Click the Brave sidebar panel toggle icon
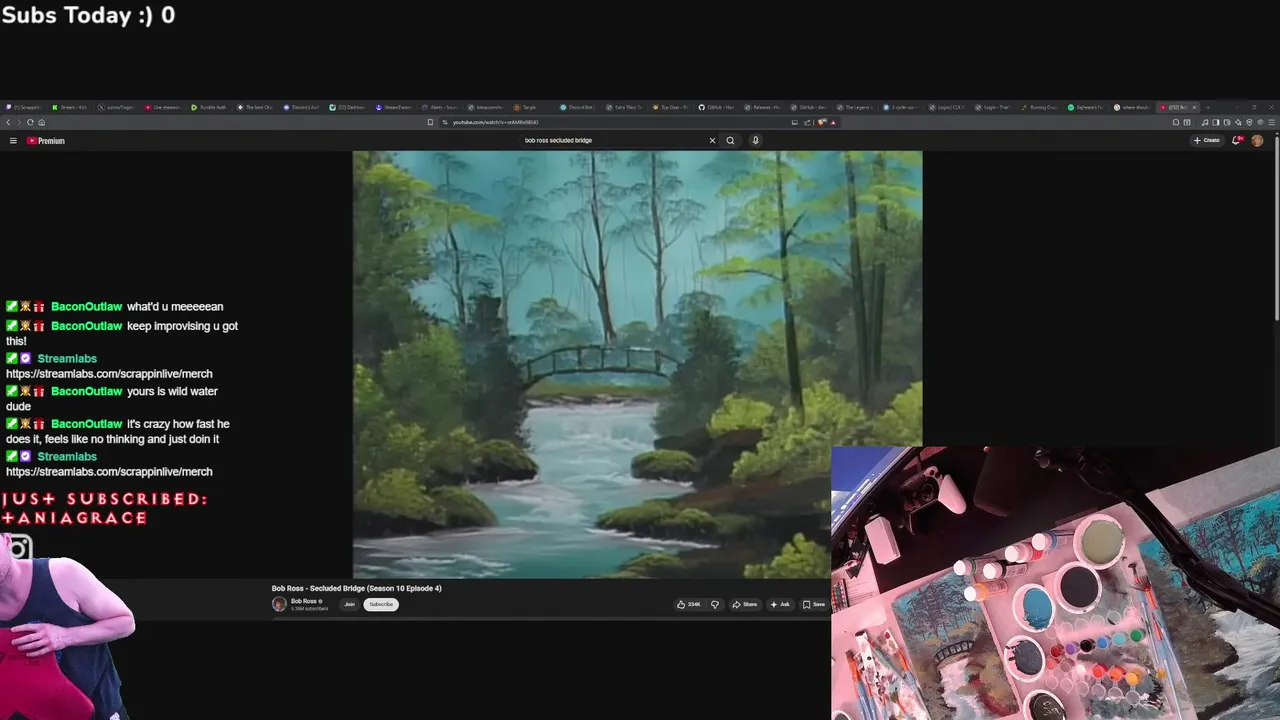1280x720 pixels. coord(1216,122)
